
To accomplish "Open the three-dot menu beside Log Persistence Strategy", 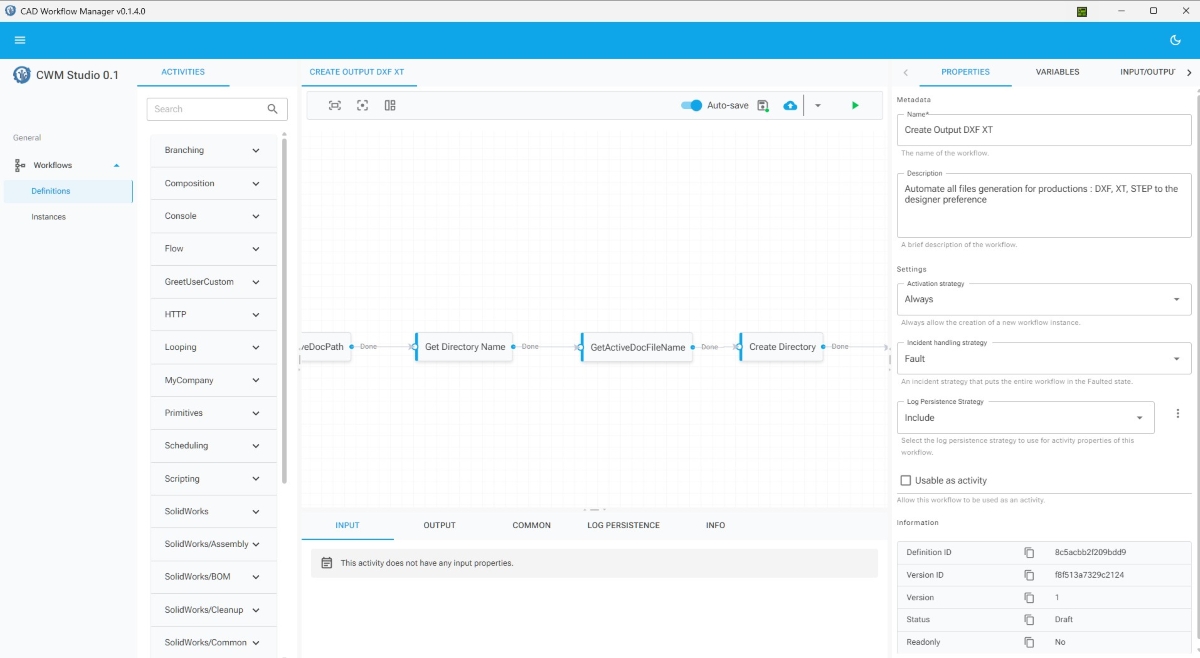I will 1177,413.
